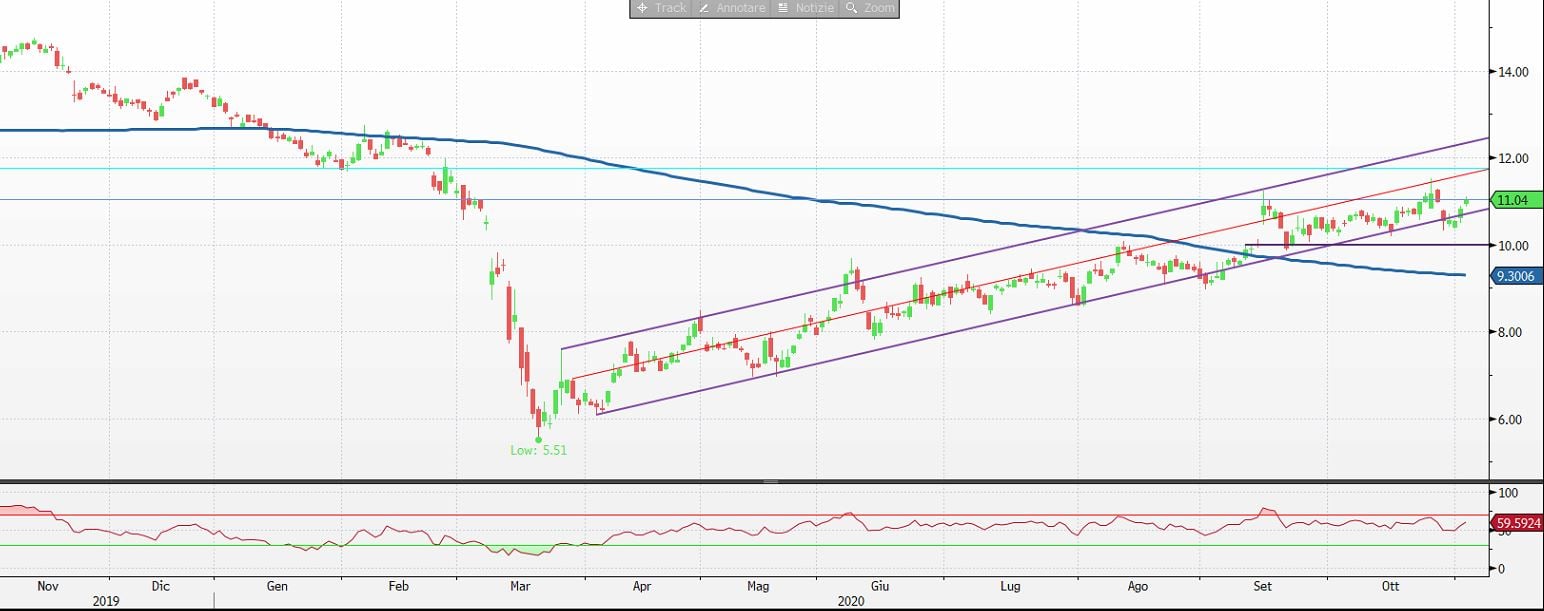Click the Low: 5.51 label
This screenshot has height=611, width=1544.
(x=539, y=451)
